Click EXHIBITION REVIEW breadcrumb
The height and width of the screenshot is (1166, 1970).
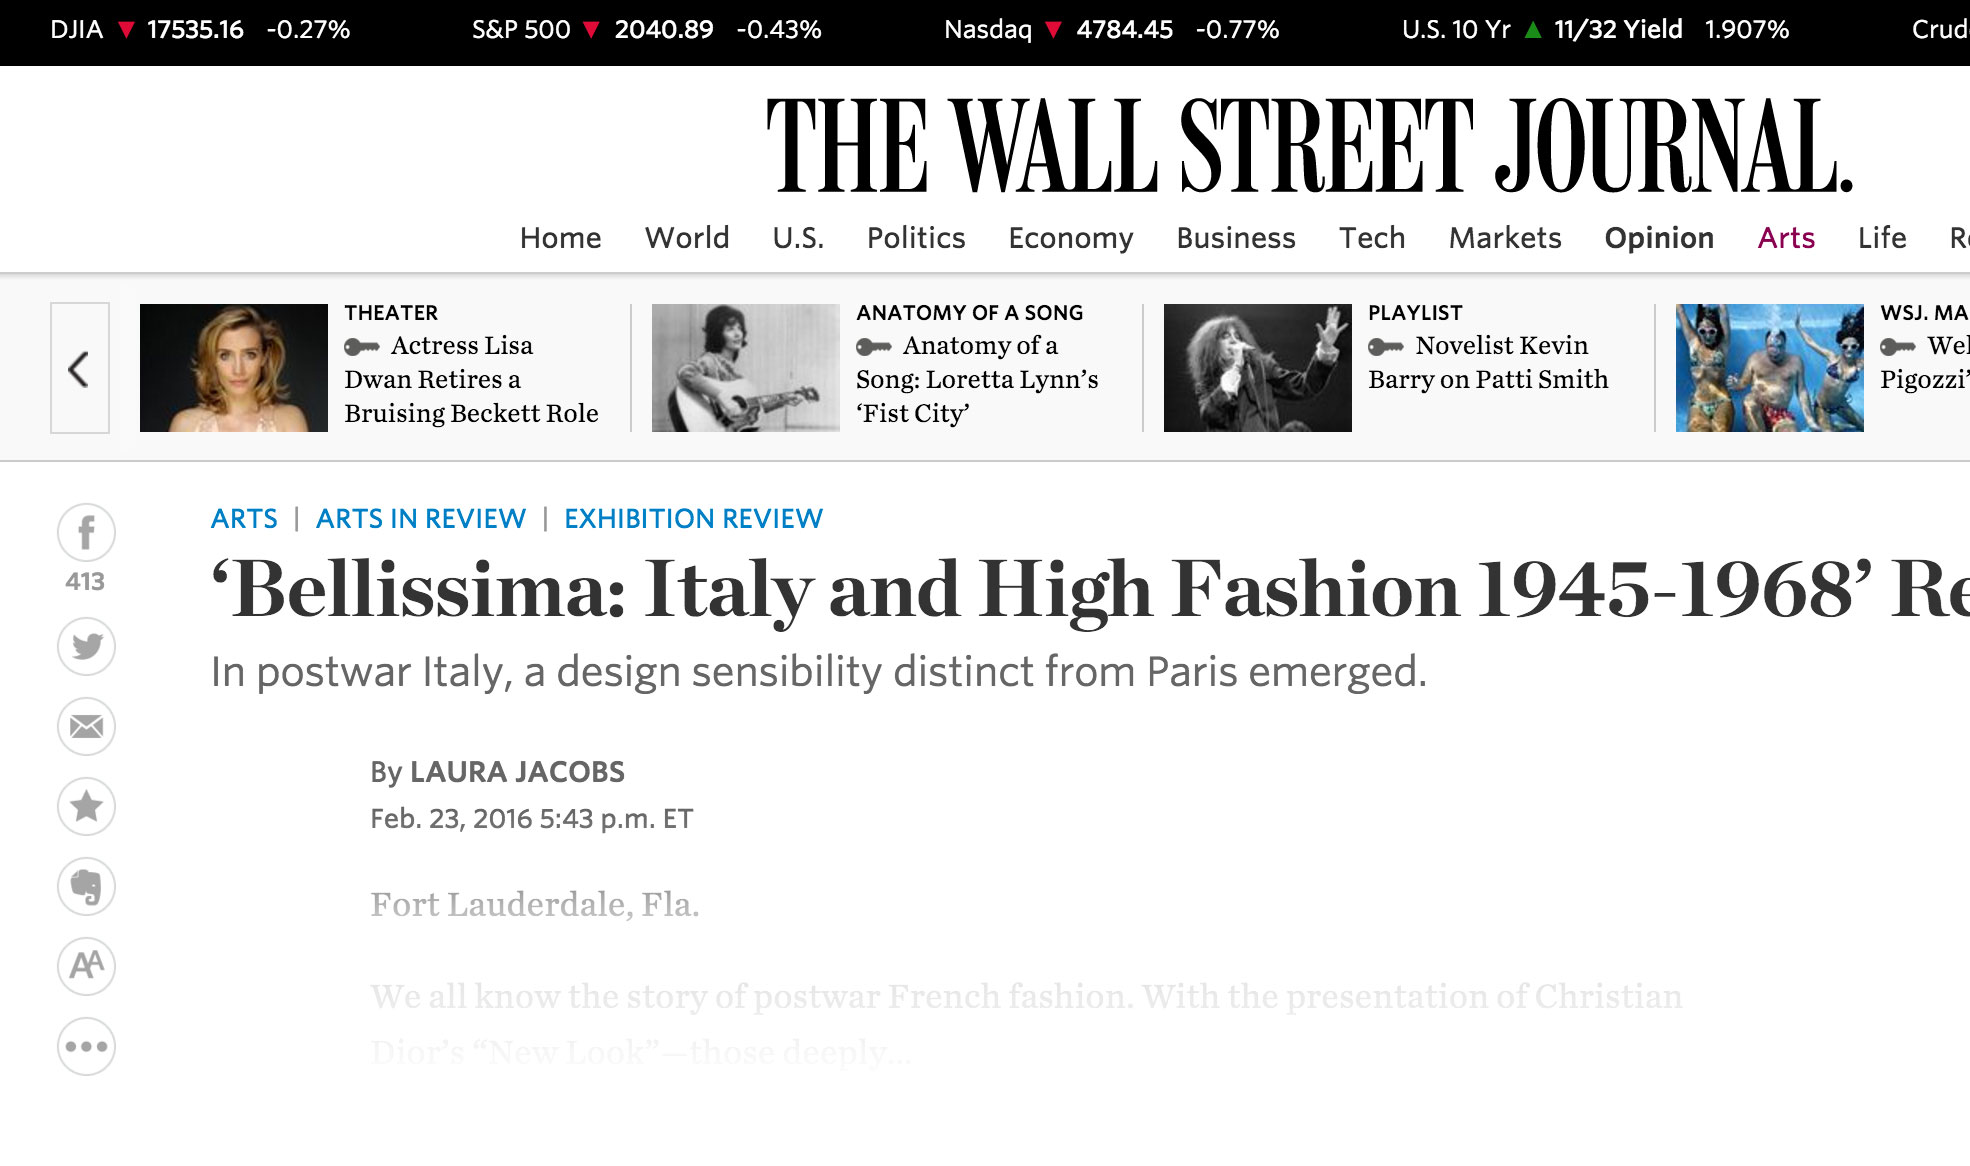693,518
